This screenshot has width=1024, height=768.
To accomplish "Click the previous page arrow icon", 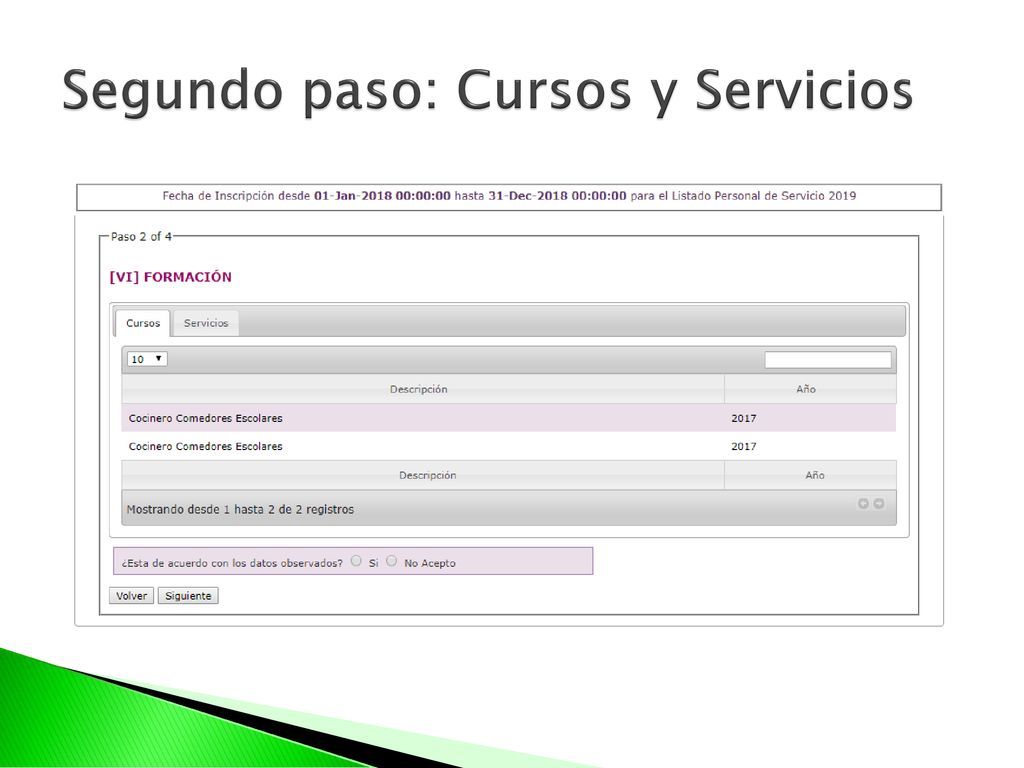I will (x=863, y=504).
